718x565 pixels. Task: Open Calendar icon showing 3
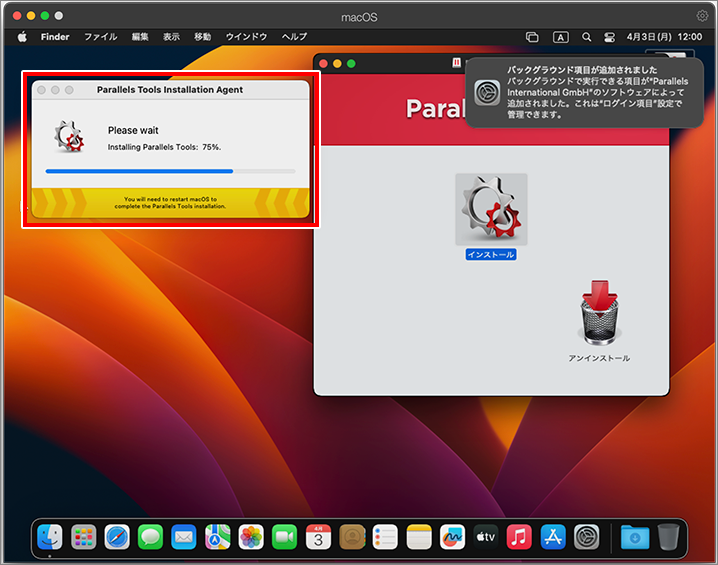[x=318, y=537]
